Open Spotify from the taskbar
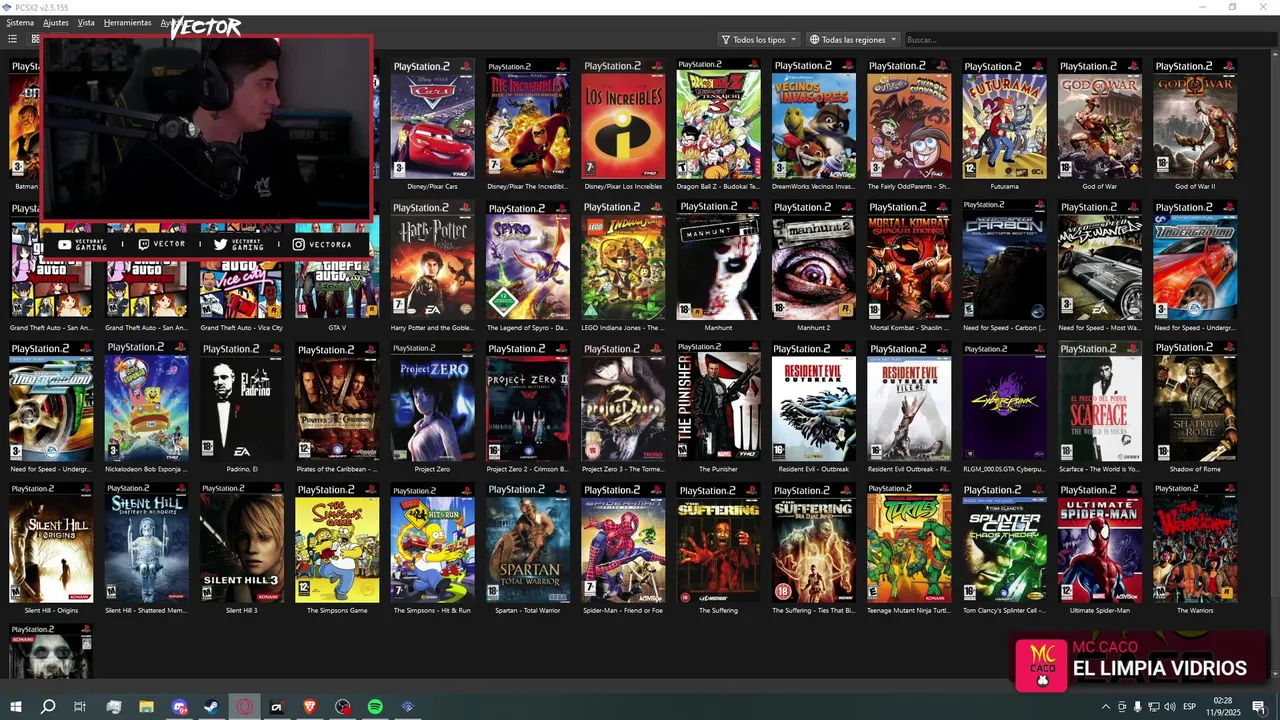Viewport: 1280px width, 720px height. click(x=375, y=707)
